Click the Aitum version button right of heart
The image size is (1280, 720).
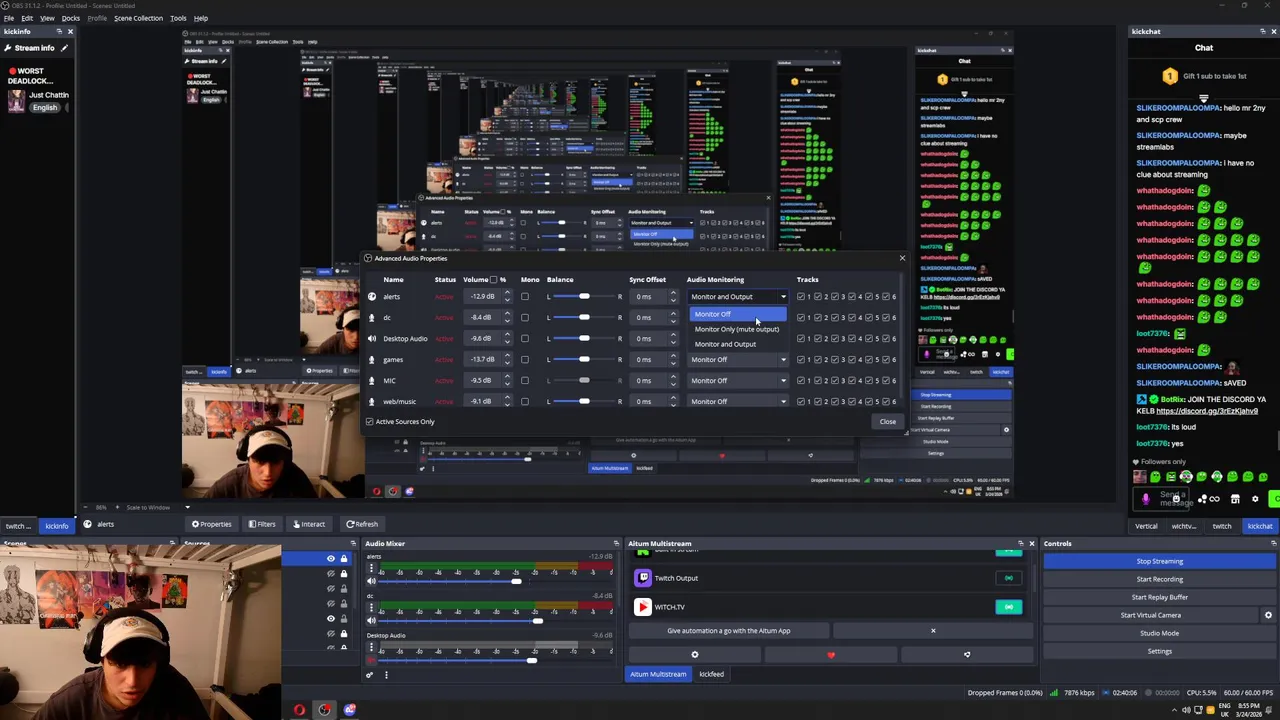[967, 655]
